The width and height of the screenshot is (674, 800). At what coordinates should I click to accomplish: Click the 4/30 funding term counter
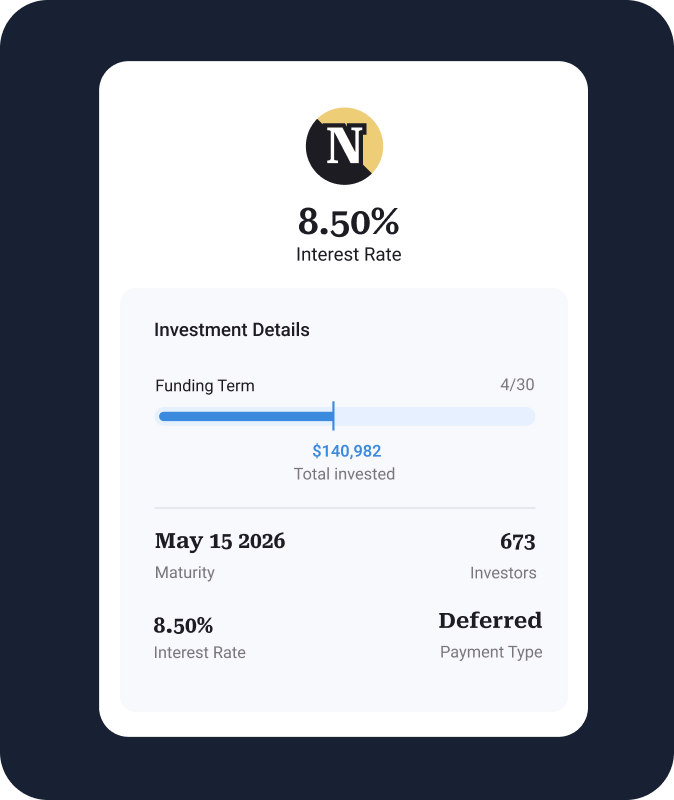pos(517,384)
